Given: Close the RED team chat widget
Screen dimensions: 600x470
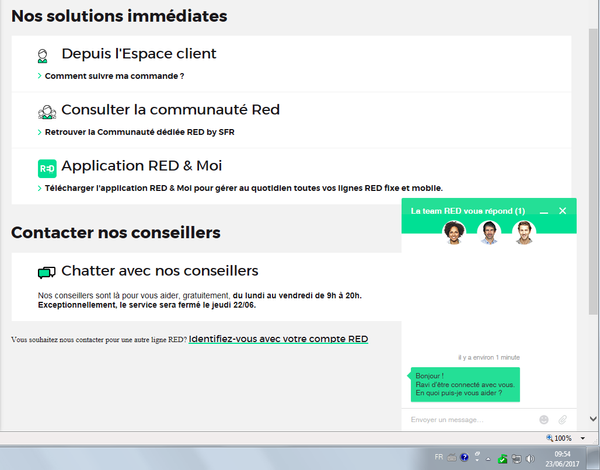Looking at the screenshot, I should click(x=562, y=211).
